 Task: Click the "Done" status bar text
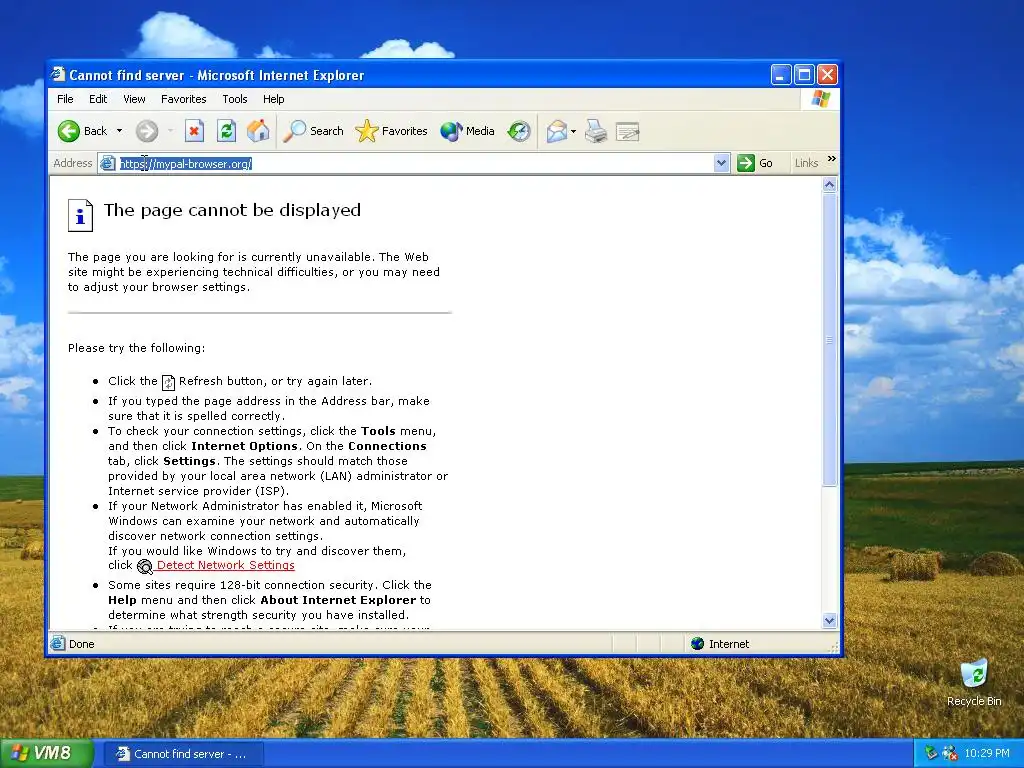pos(82,644)
